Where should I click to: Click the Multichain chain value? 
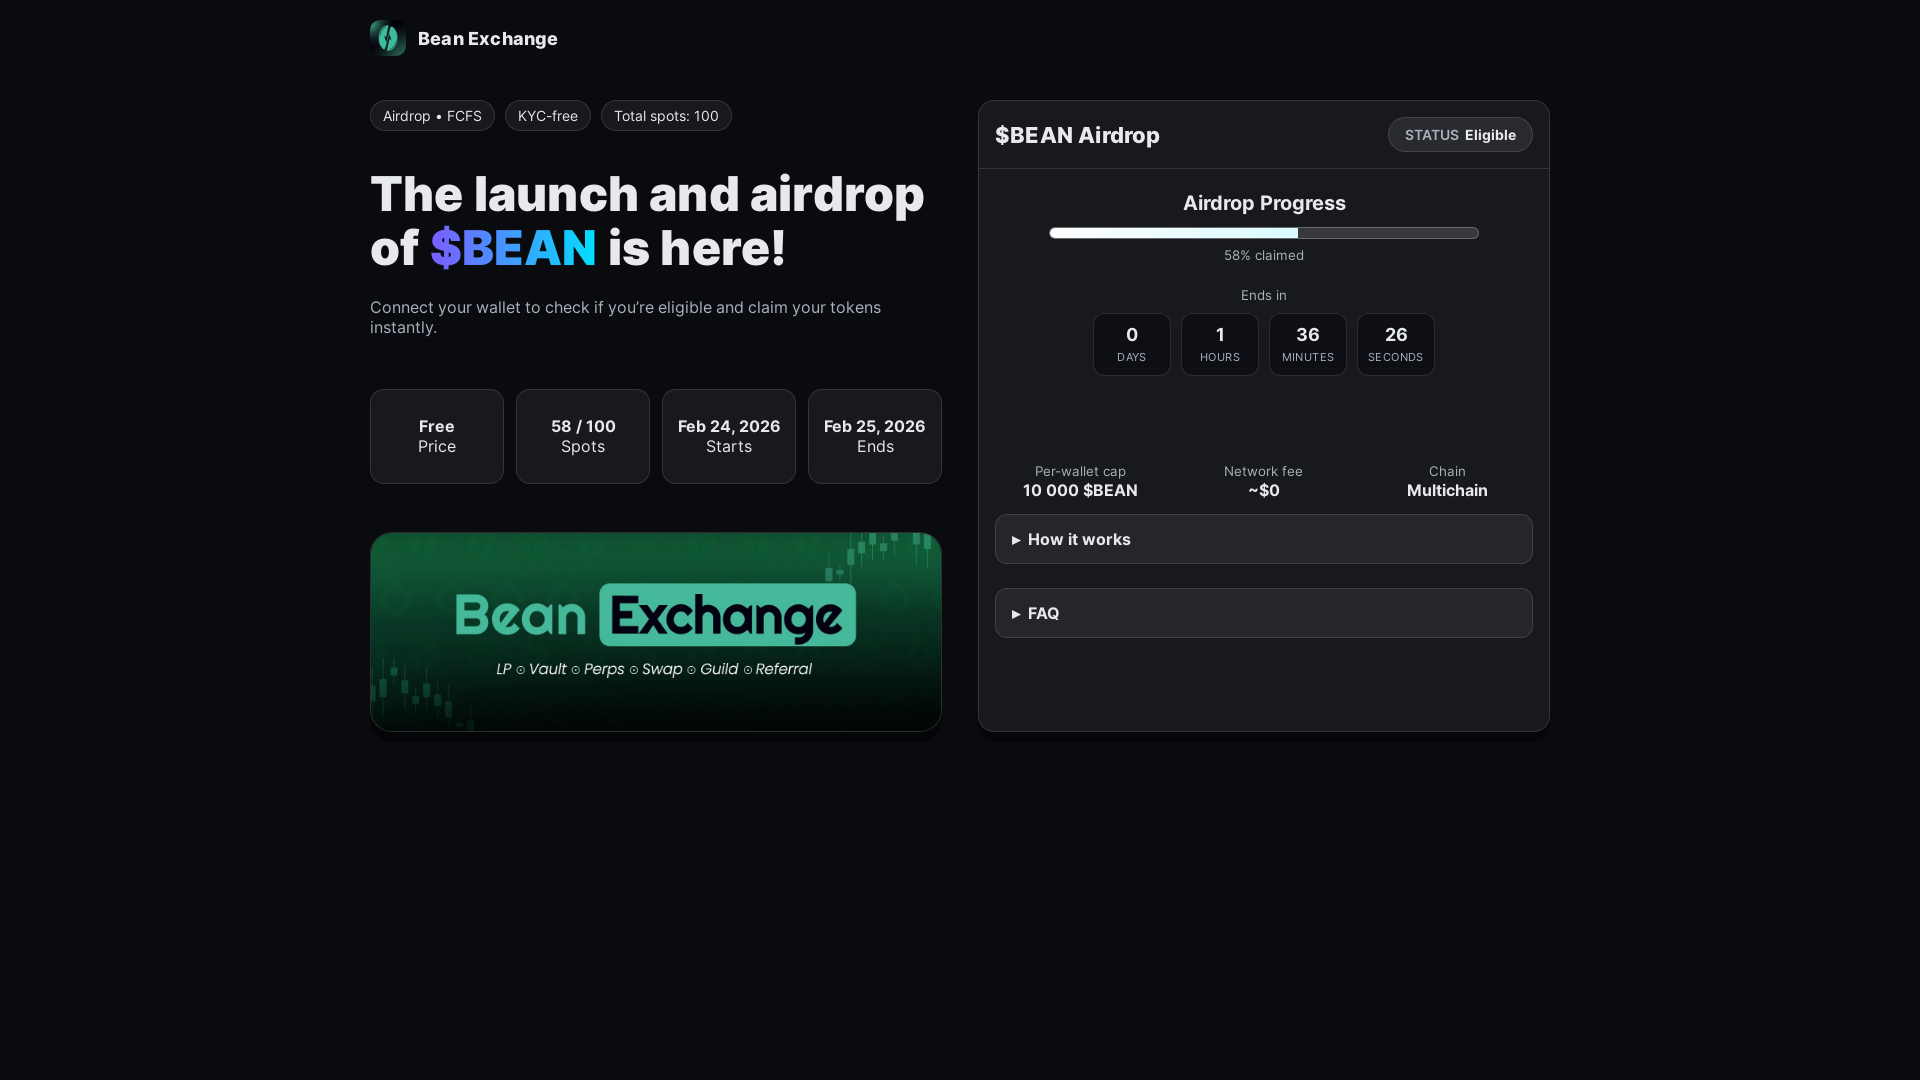[1447, 490]
